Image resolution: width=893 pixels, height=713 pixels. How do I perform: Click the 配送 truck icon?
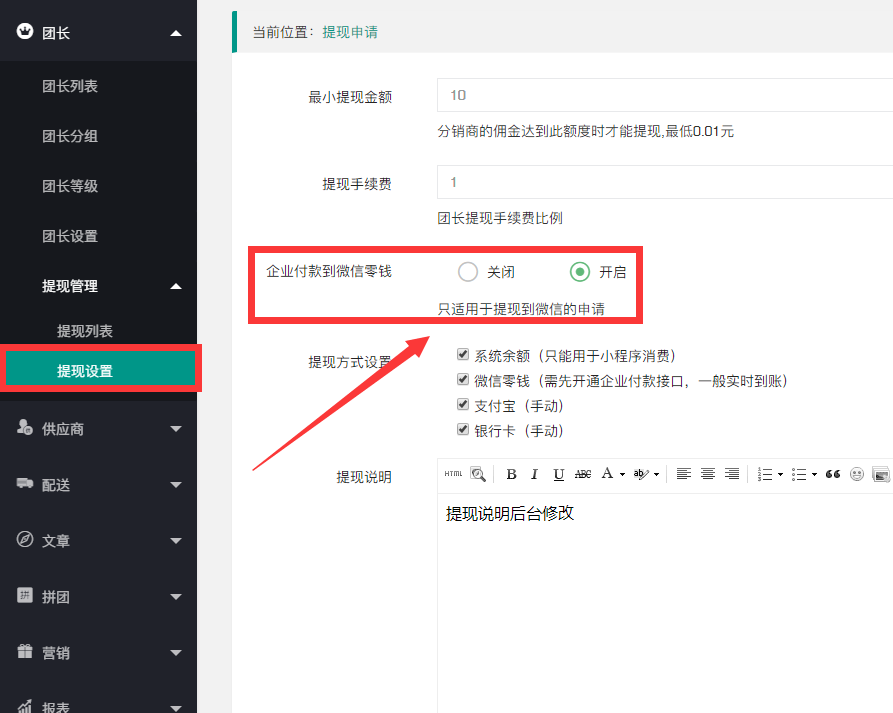click(x=24, y=483)
